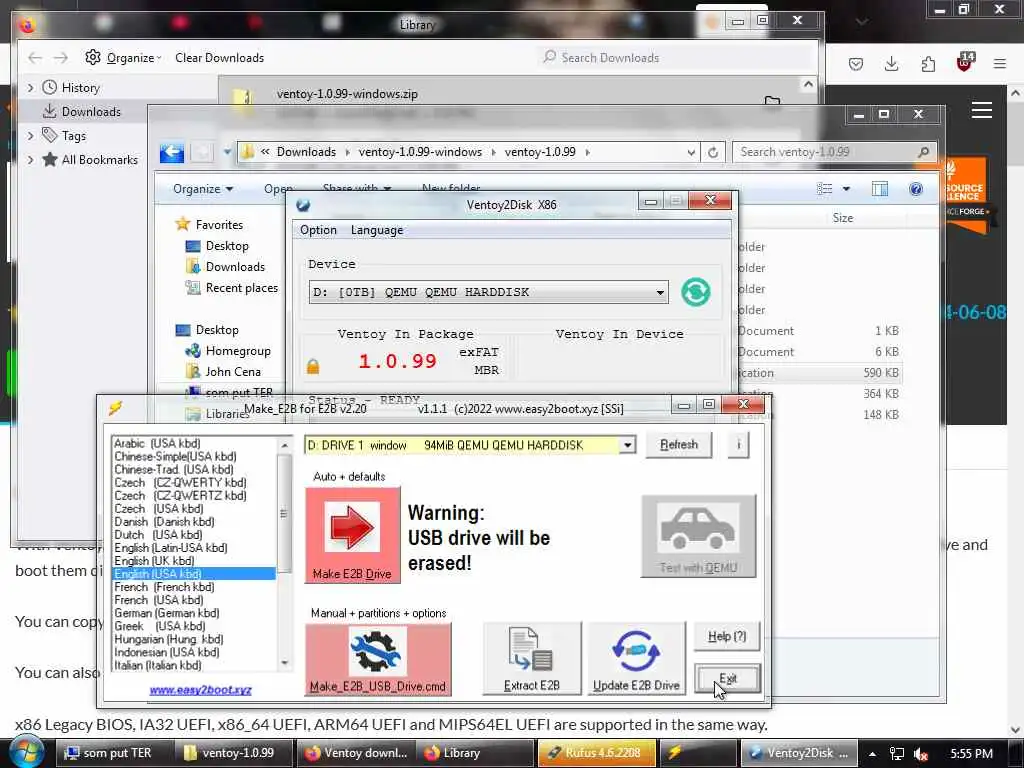Click the Search ventoy-1.0.99 field
This screenshot has height=768, width=1024.
click(x=835, y=152)
